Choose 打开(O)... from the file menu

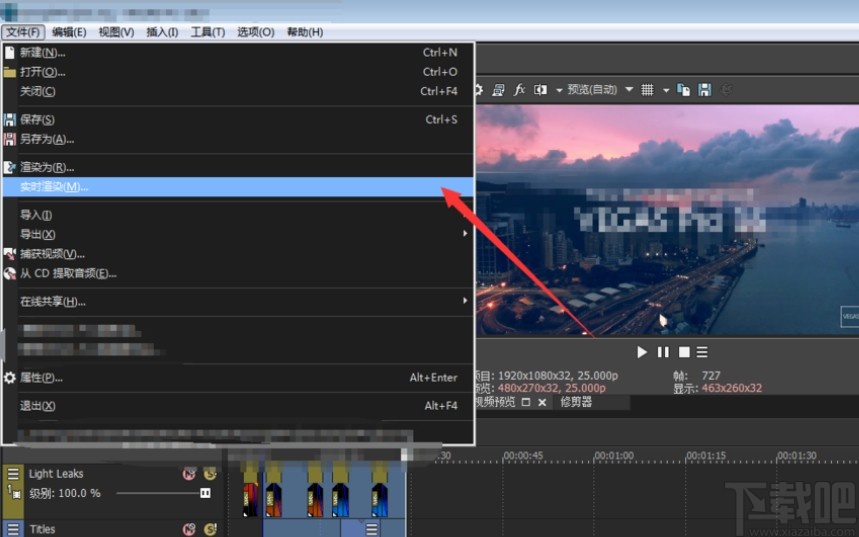point(238,72)
